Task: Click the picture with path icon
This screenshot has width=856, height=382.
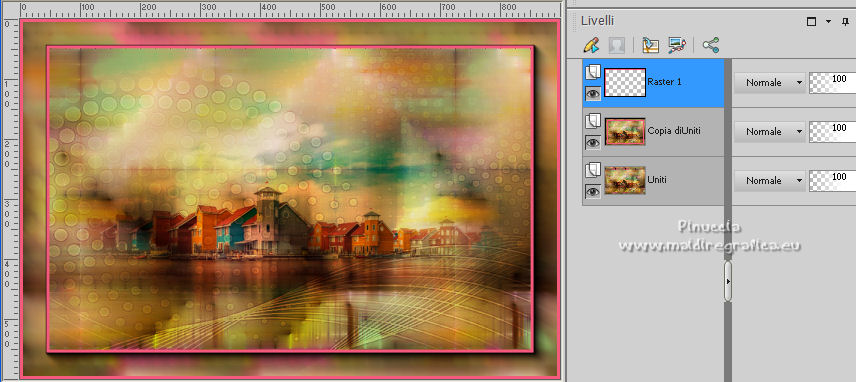Action: pos(677,45)
